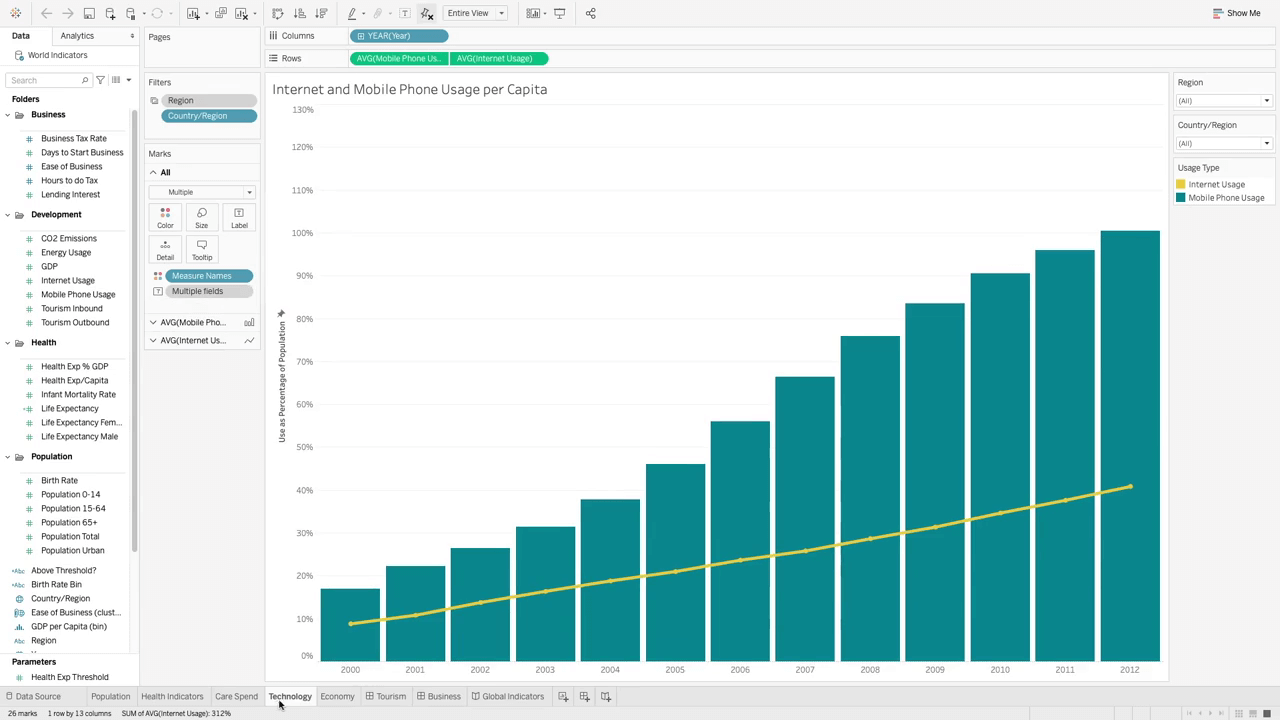The image size is (1280, 720).
Task: Select the Country/Region filter pill
Action: [208, 116]
